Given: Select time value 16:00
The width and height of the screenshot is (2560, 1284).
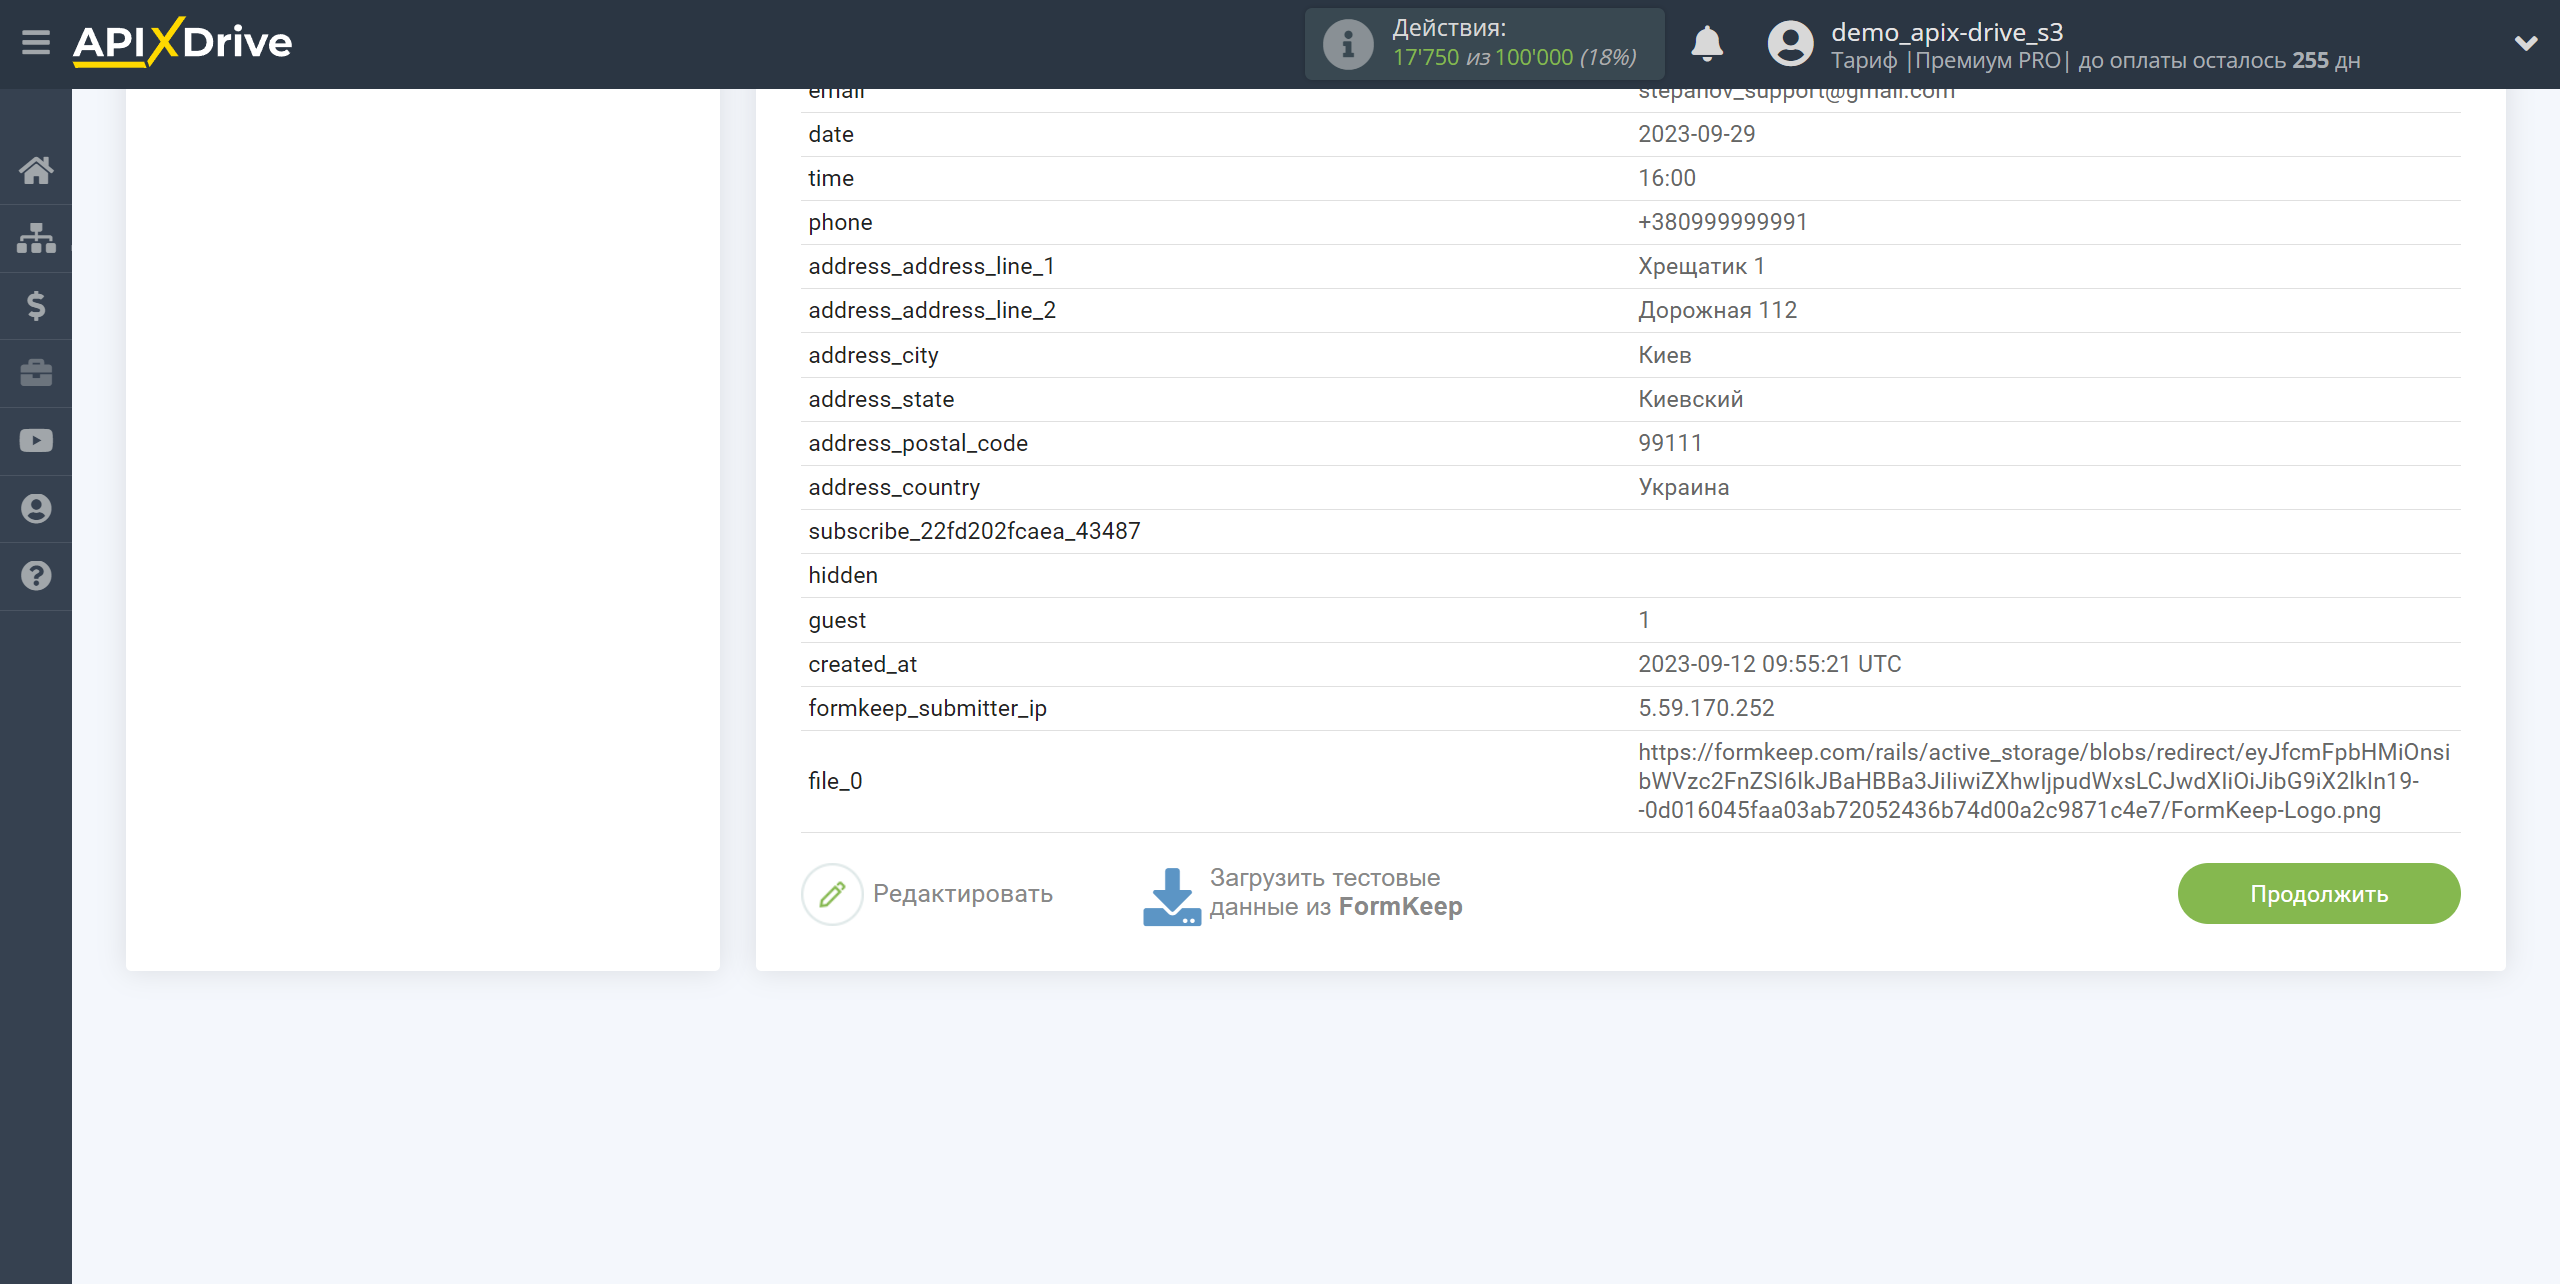Looking at the screenshot, I should pos(1667,178).
